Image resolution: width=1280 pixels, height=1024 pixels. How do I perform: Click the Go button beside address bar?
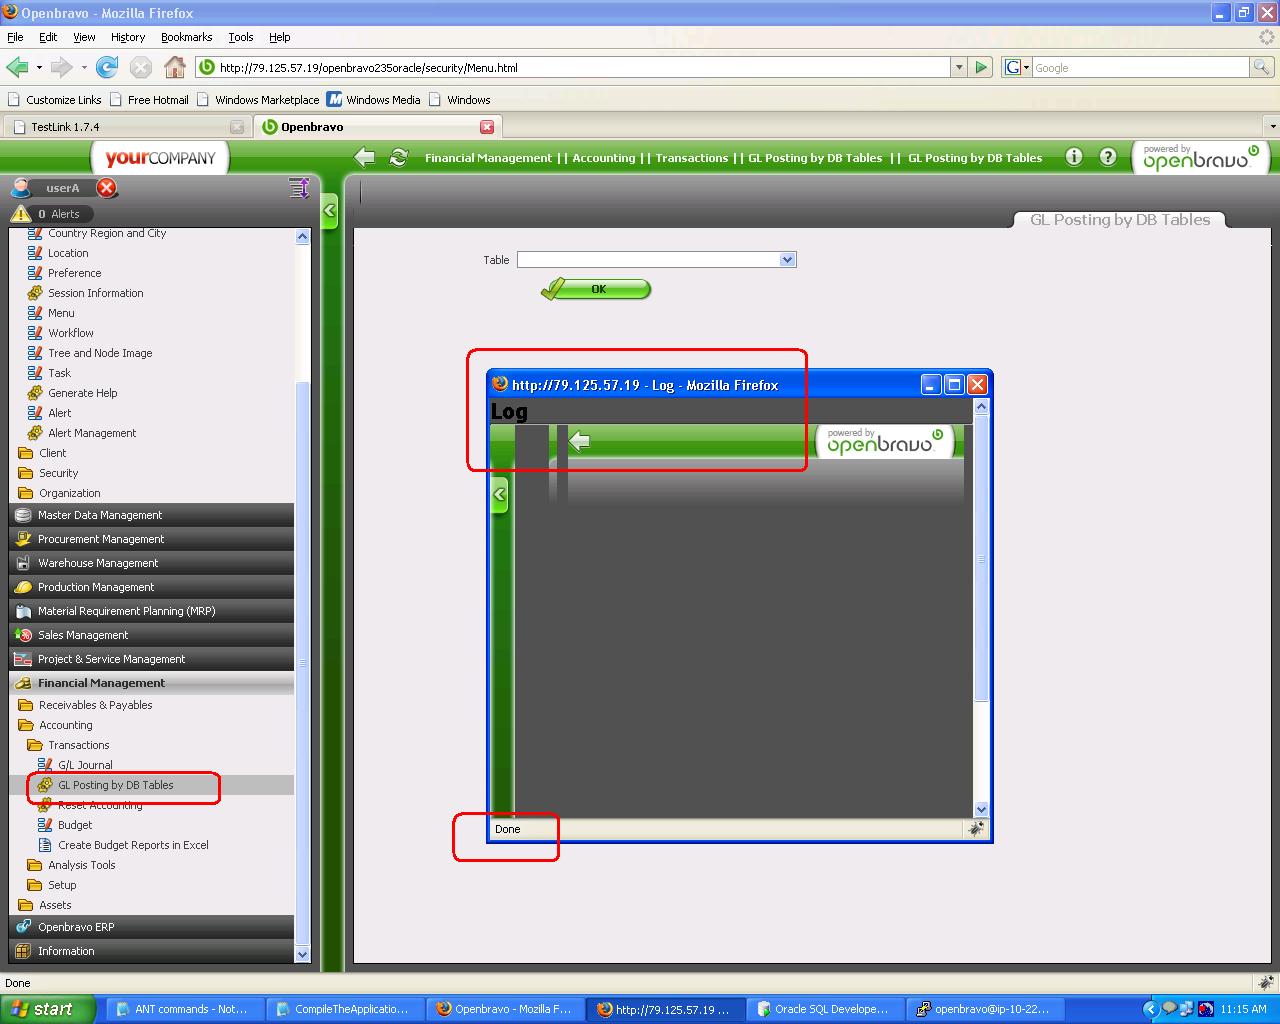pyautogui.click(x=981, y=67)
